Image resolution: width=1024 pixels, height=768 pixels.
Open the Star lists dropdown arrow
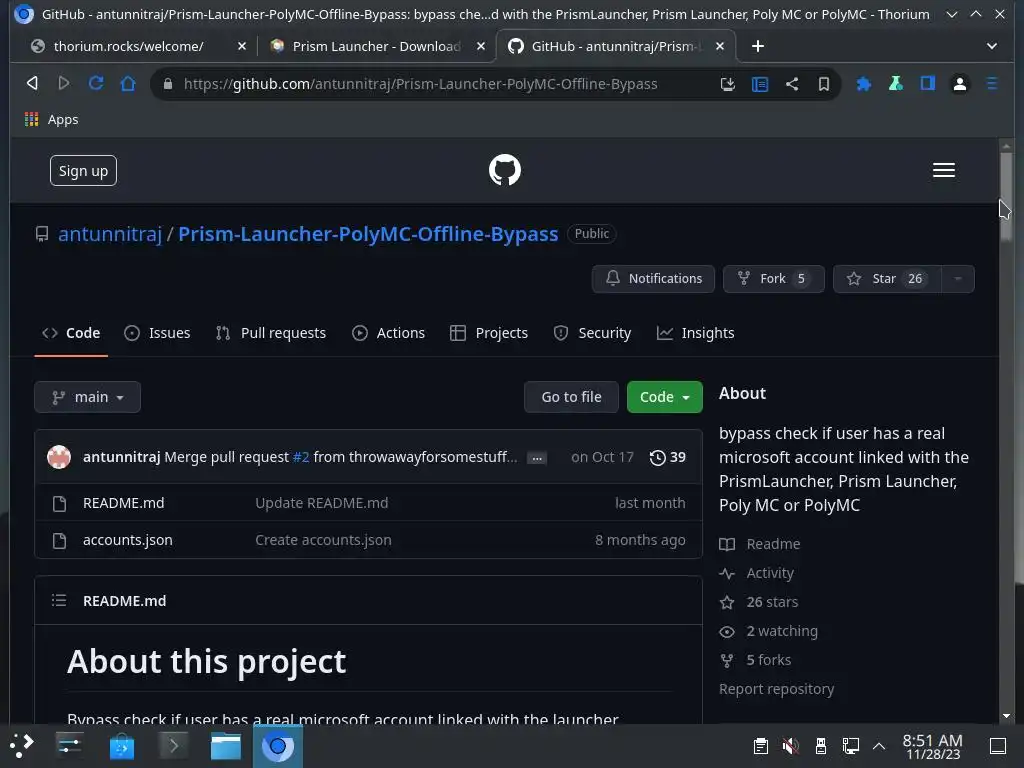click(x=957, y=279)
